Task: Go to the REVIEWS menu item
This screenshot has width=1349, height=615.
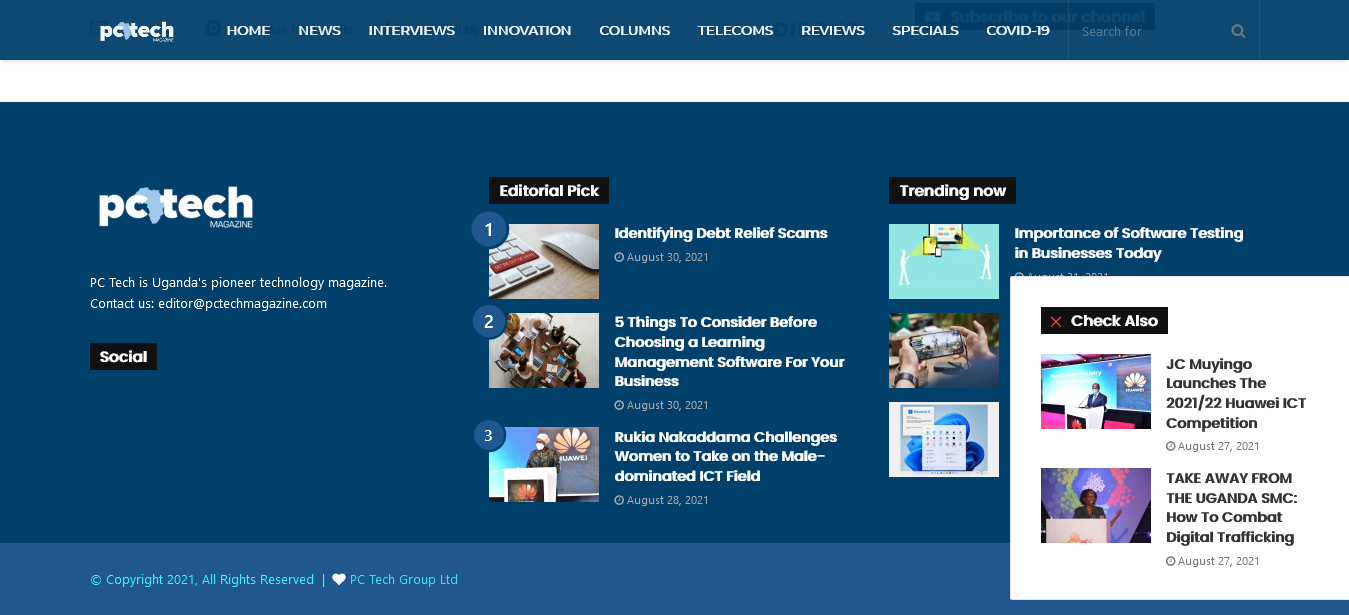Action: point(832,30)
